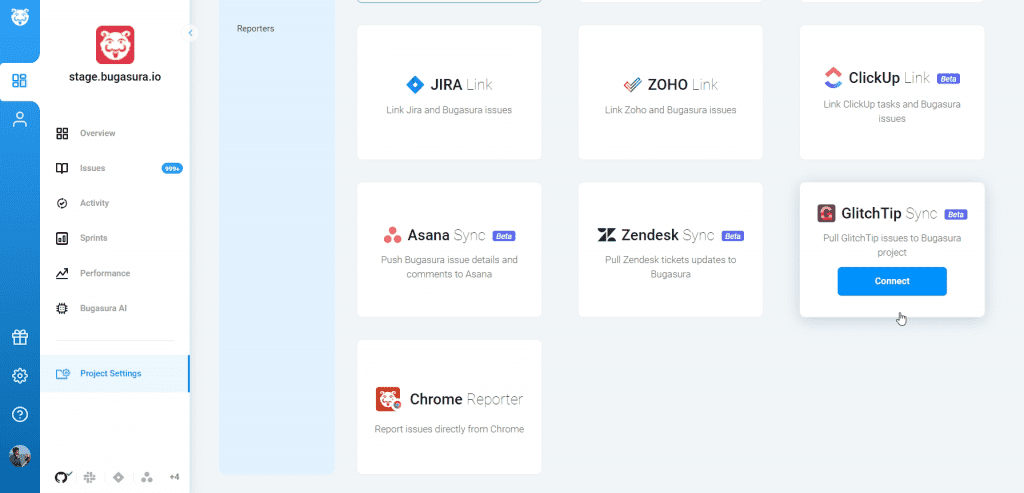Select Project Settings in the sidebar
This screenshot has height=493, width=1024.
point(115,374)
